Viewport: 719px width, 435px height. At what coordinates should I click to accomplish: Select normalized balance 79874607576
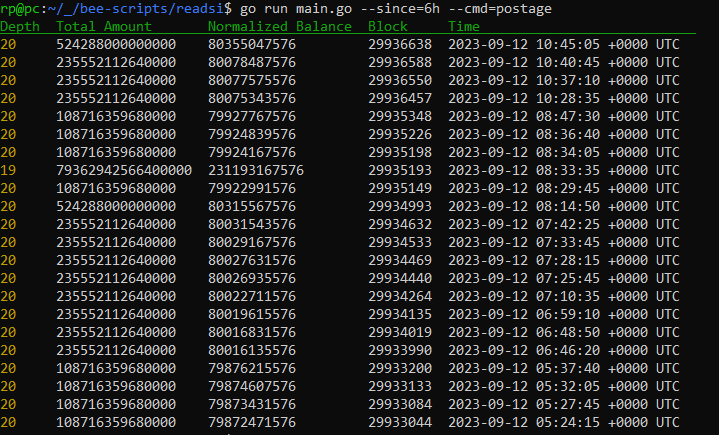click(252, 386)
